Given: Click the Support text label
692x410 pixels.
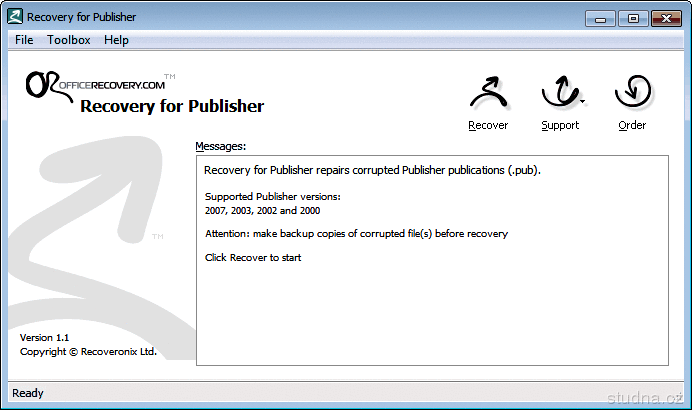Looking at the screenshot, I should (x=560, y=125).
